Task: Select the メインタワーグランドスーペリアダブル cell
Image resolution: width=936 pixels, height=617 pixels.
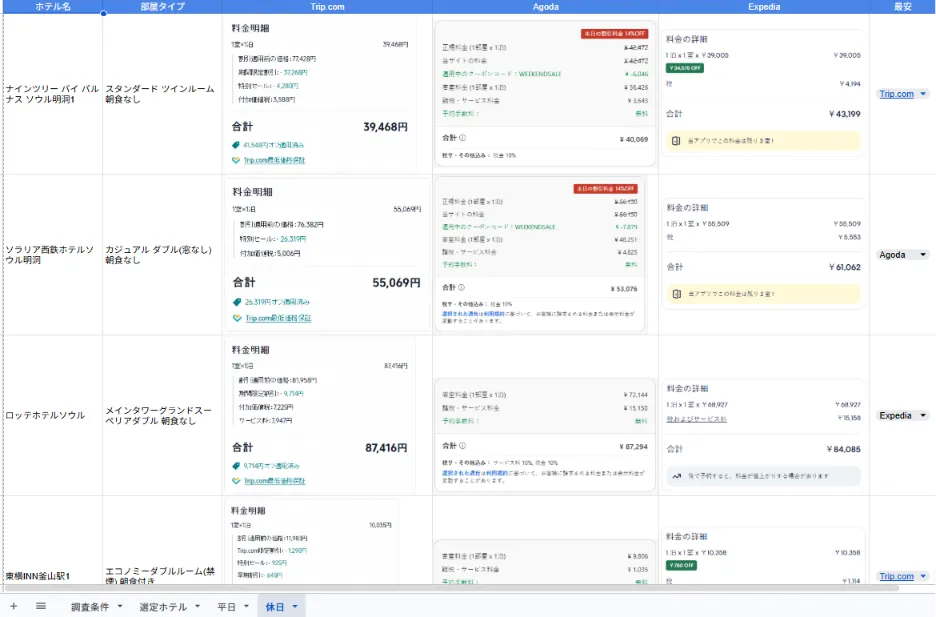Action: coord(162,415)
